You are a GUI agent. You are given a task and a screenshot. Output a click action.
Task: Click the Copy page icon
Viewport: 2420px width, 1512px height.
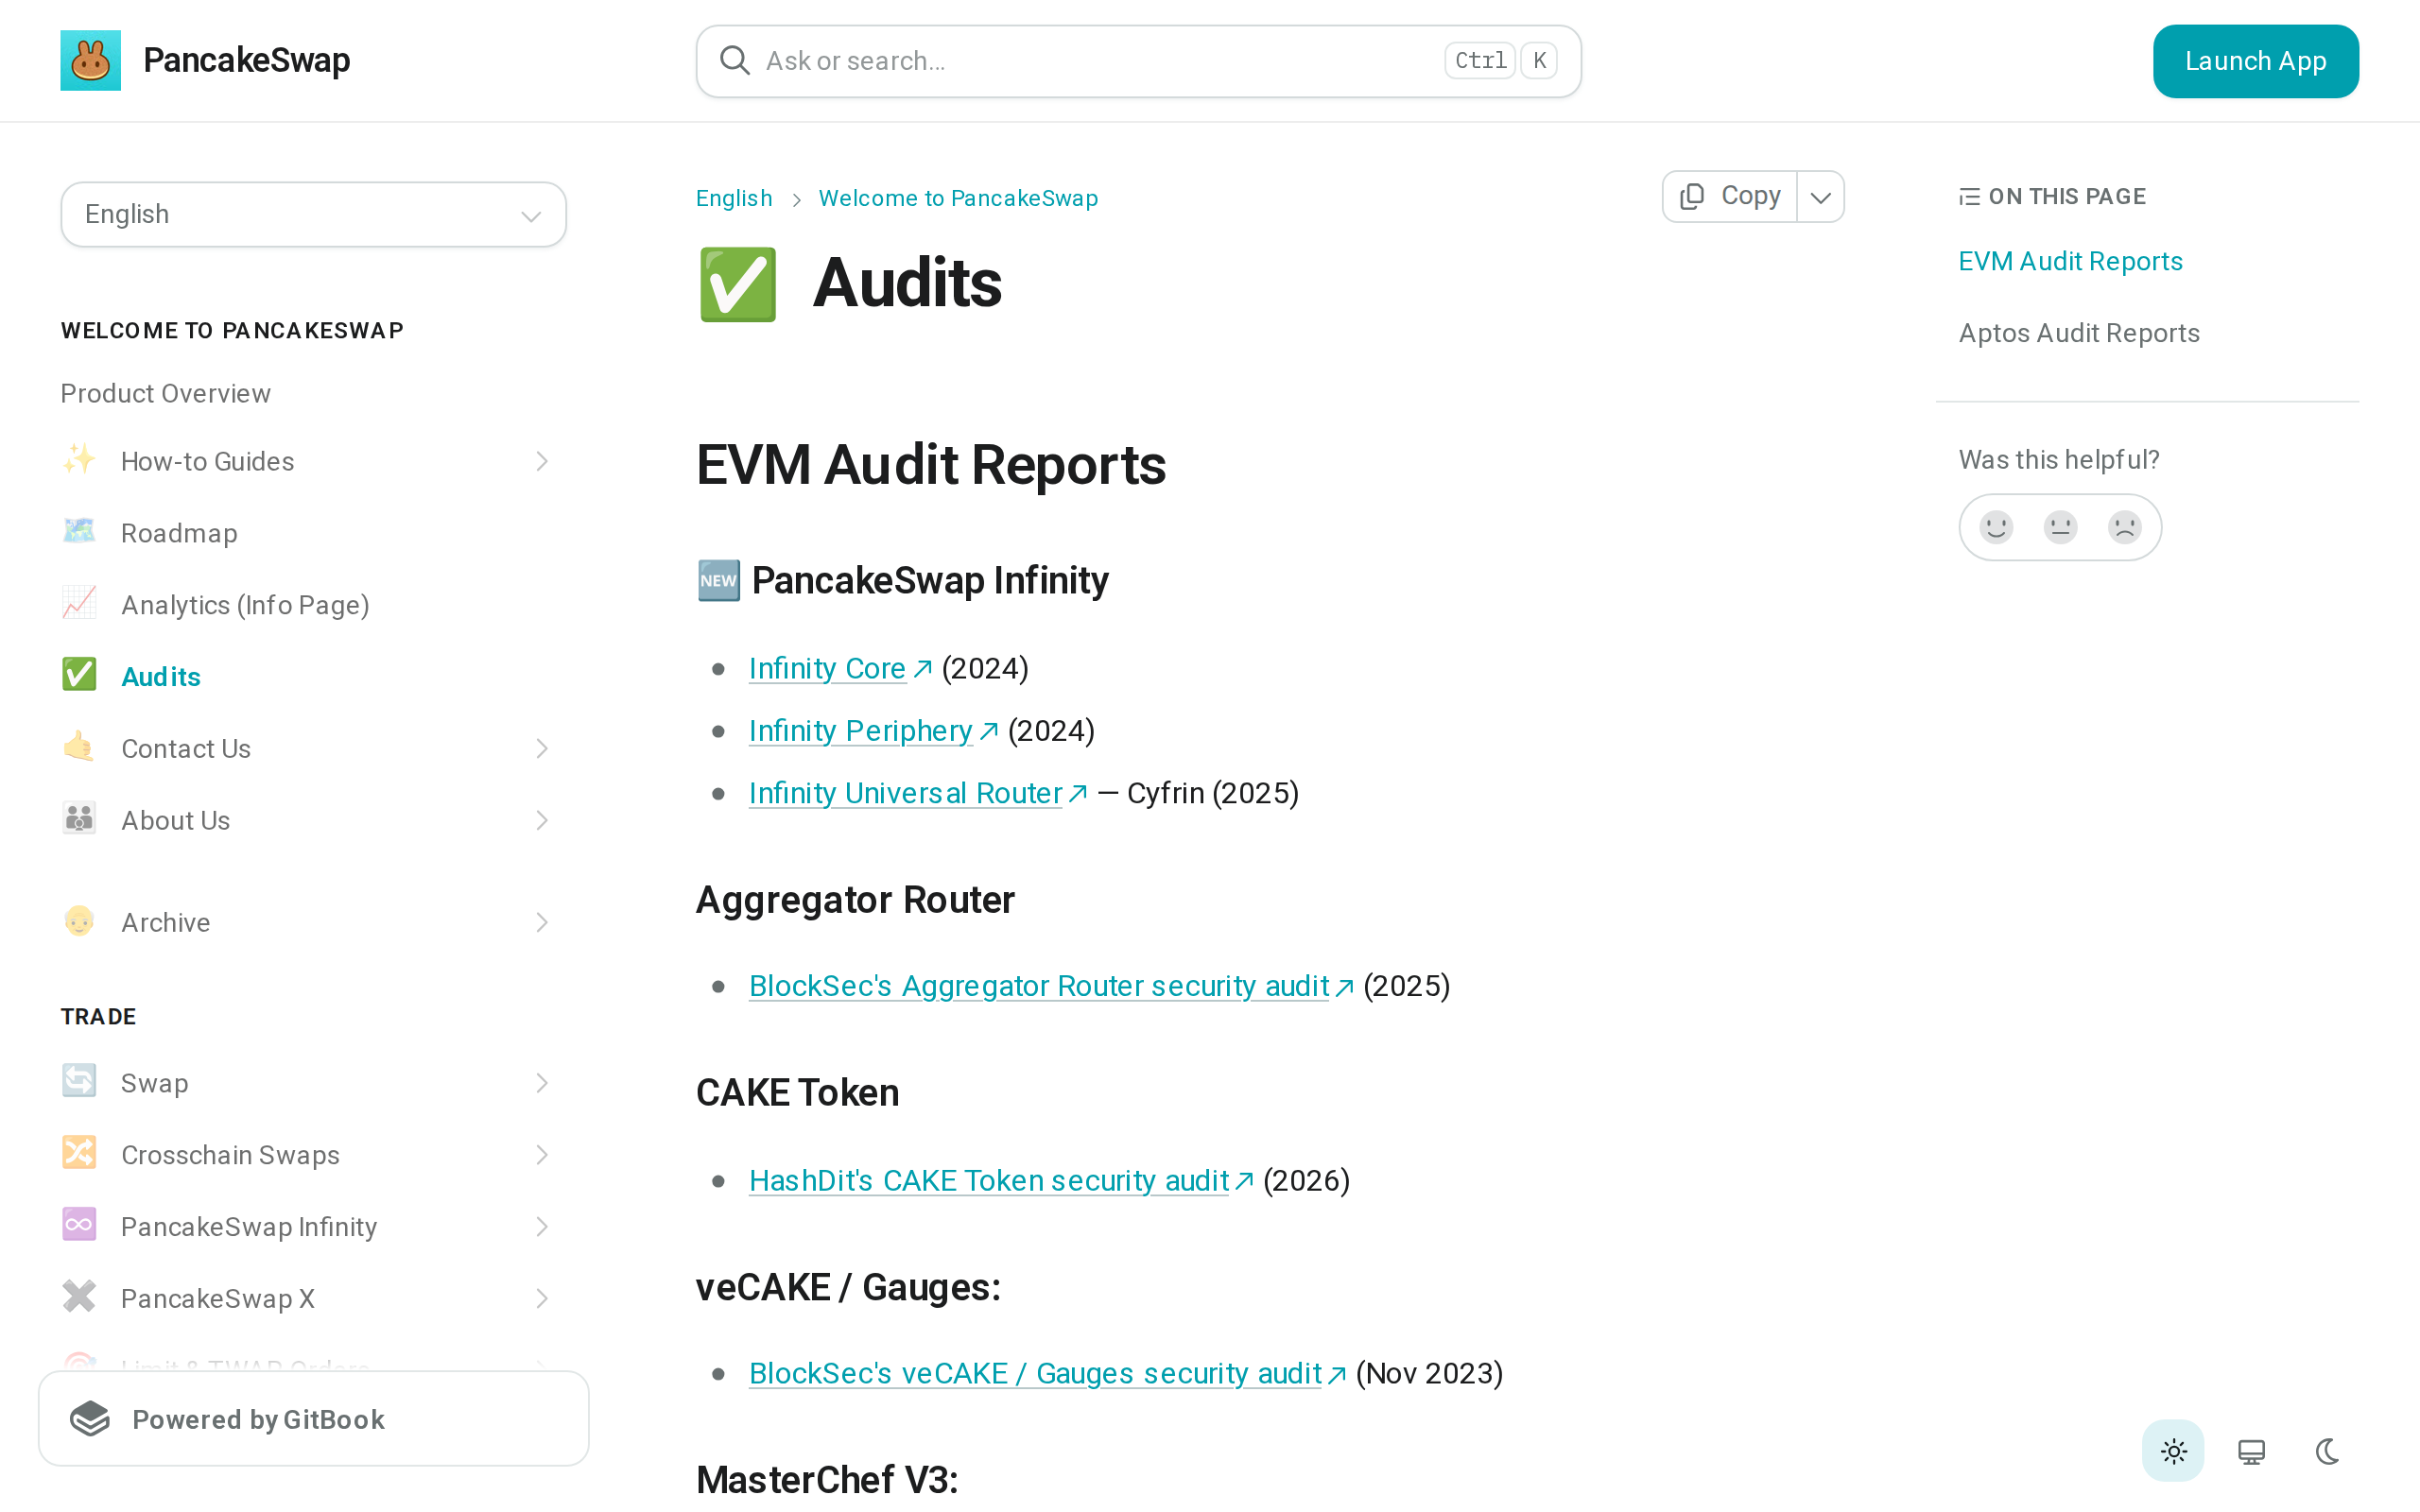tap(1692, 196)
